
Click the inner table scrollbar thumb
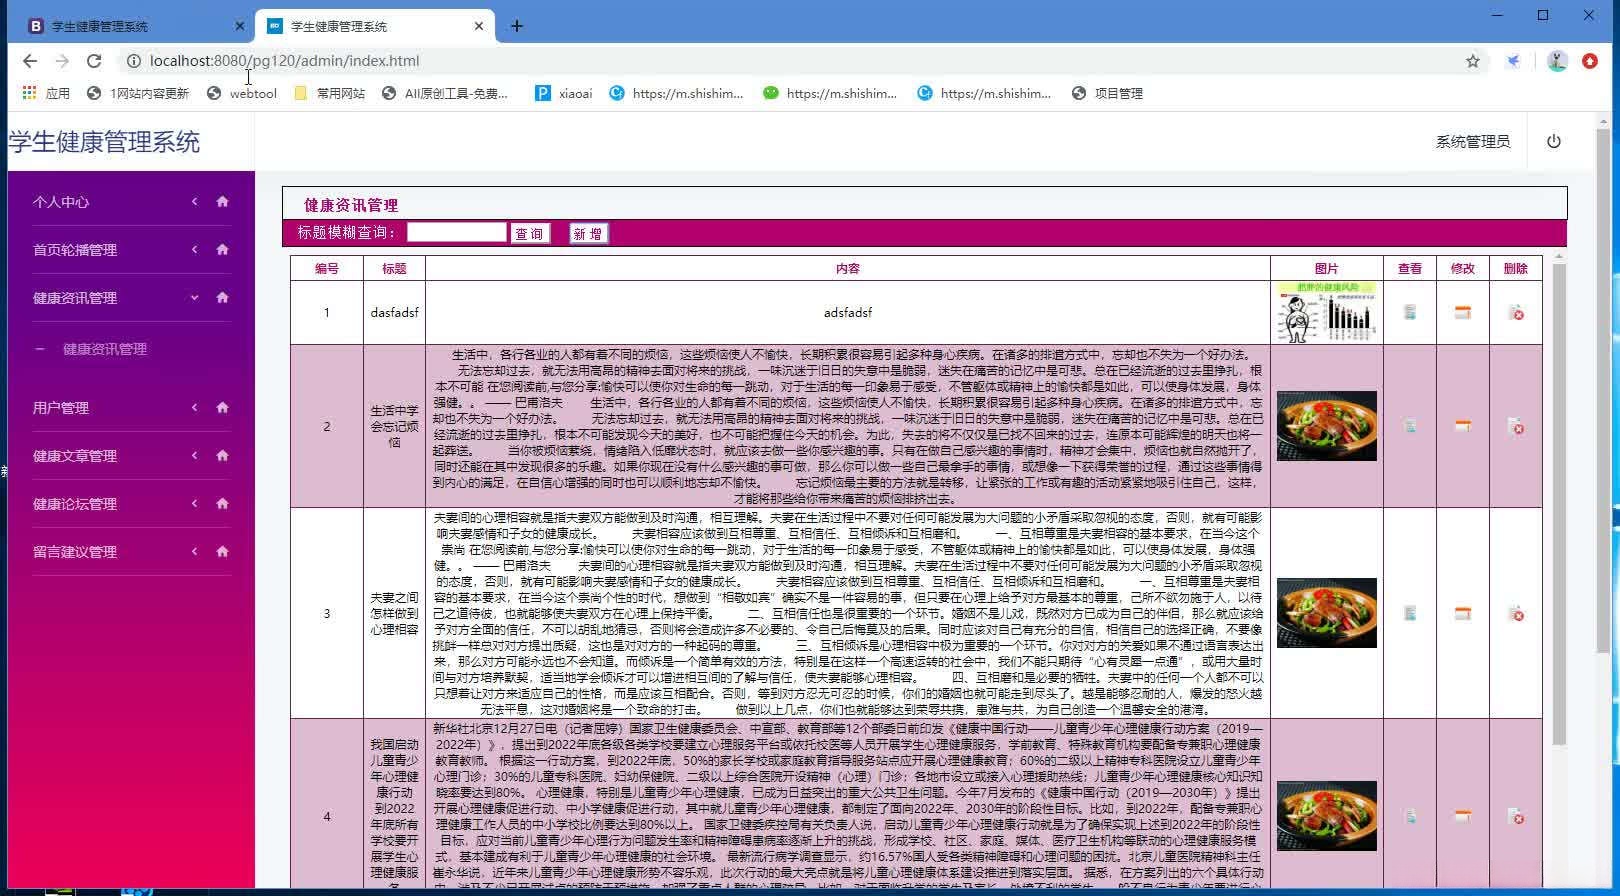click(x=1558, y=505)
